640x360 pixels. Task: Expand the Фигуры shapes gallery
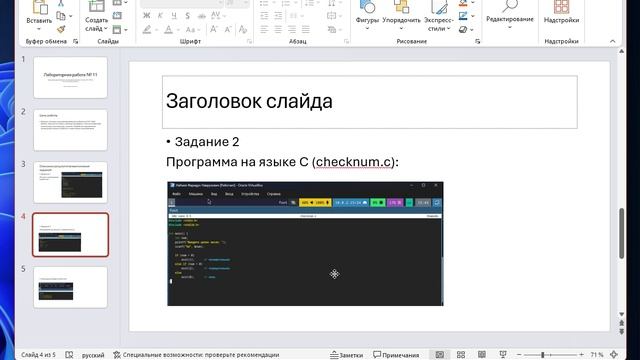pos(367,29)
